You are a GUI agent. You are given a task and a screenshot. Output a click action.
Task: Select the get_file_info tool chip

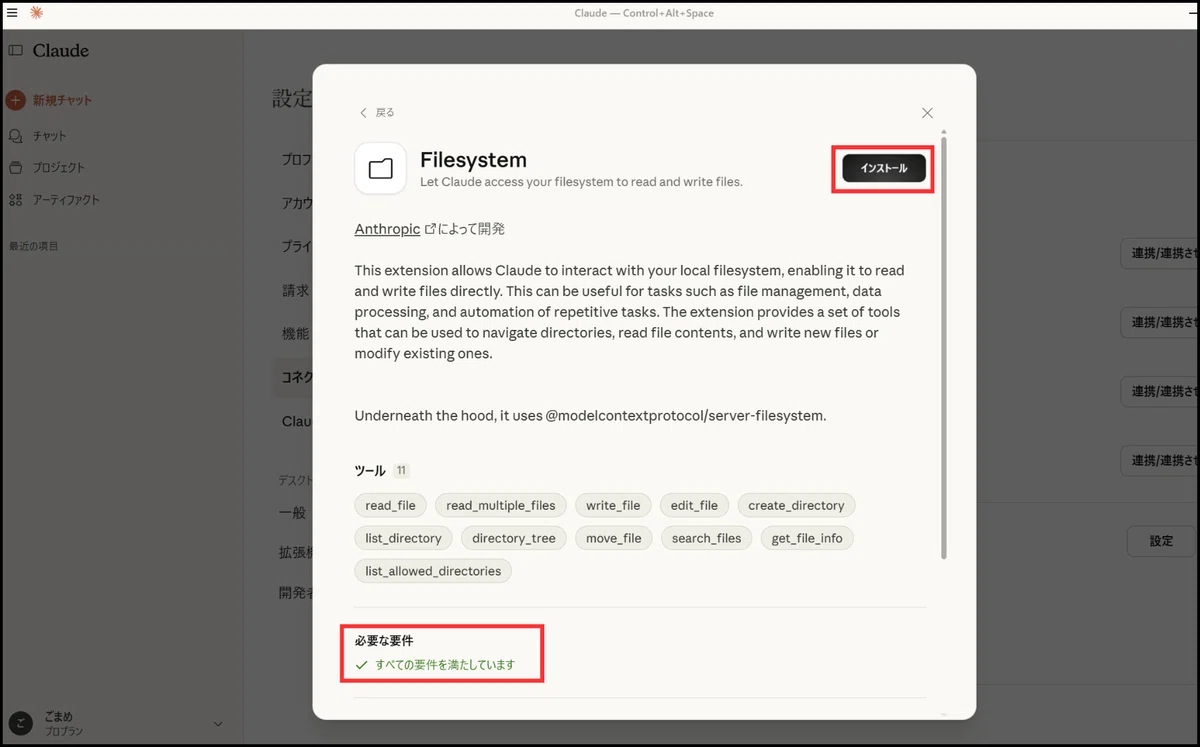point(807,538)
